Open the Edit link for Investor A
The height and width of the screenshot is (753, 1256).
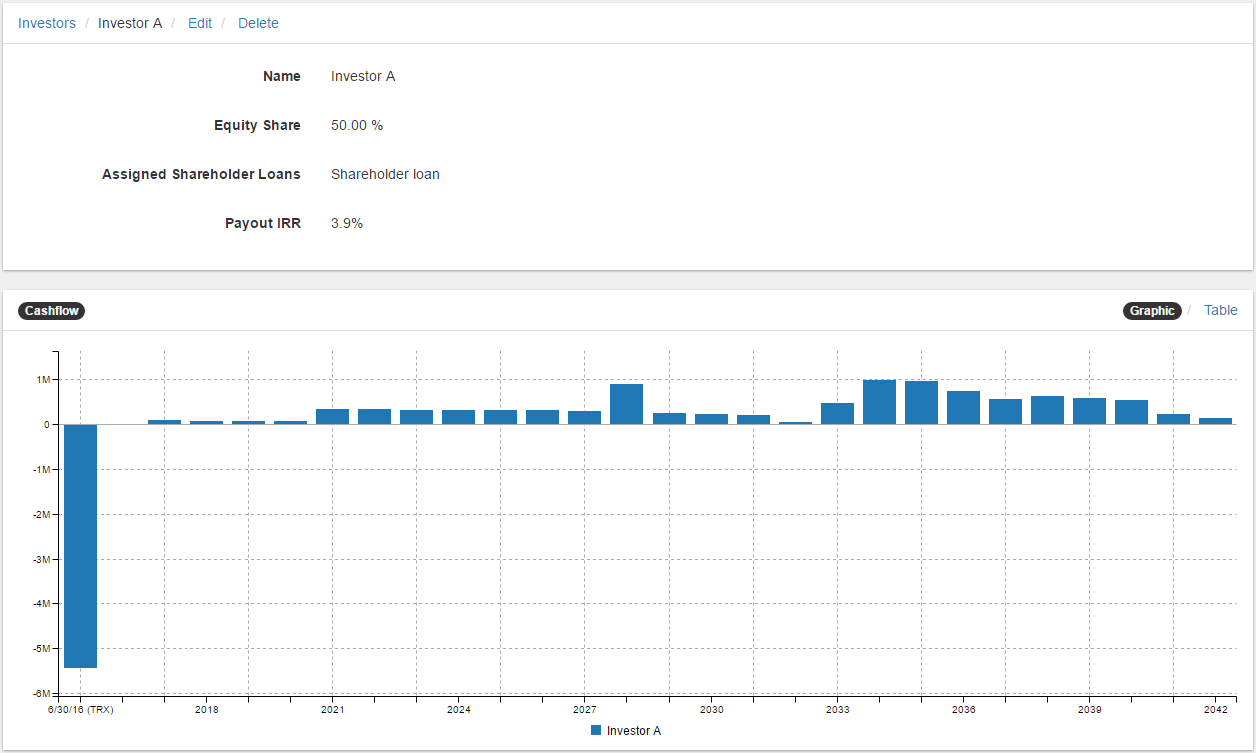[x=200, y=23]
